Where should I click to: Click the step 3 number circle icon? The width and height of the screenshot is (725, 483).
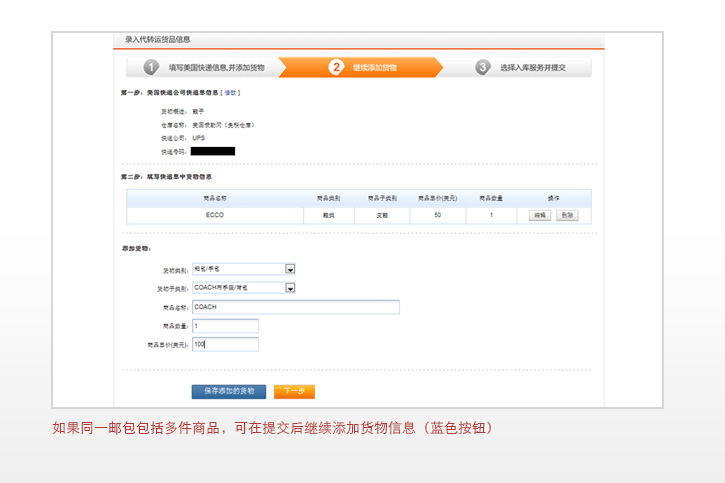click(x=483, y=67)
